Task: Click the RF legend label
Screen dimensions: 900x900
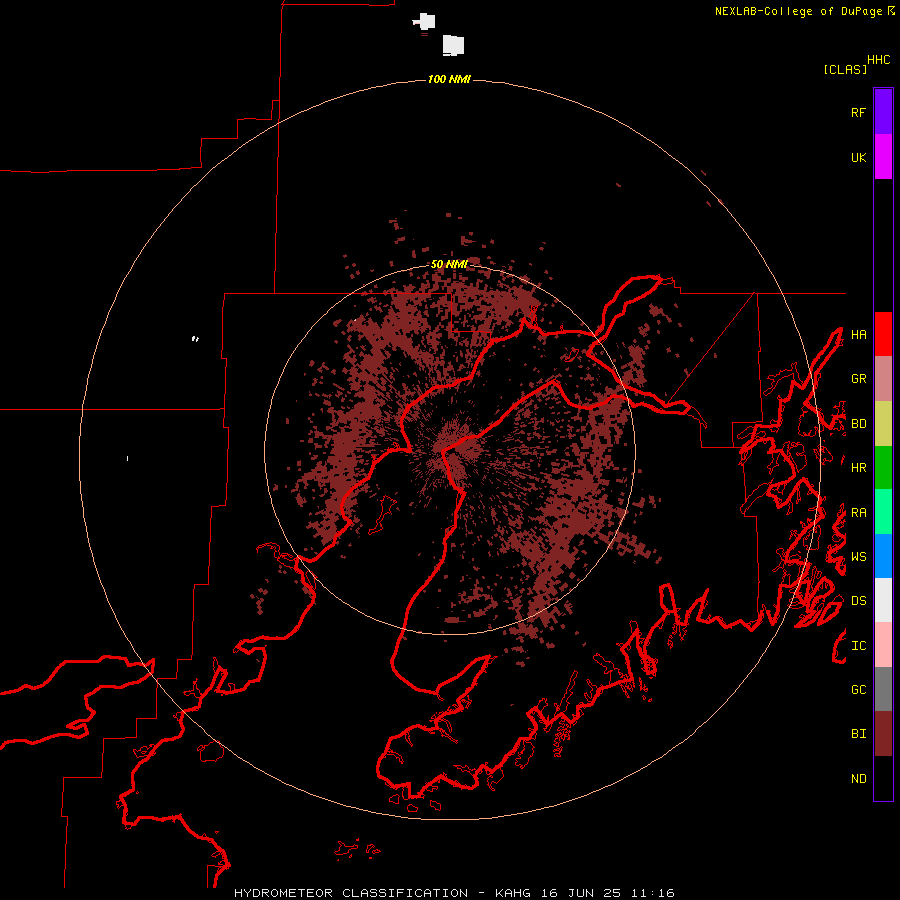Action: 858,112
